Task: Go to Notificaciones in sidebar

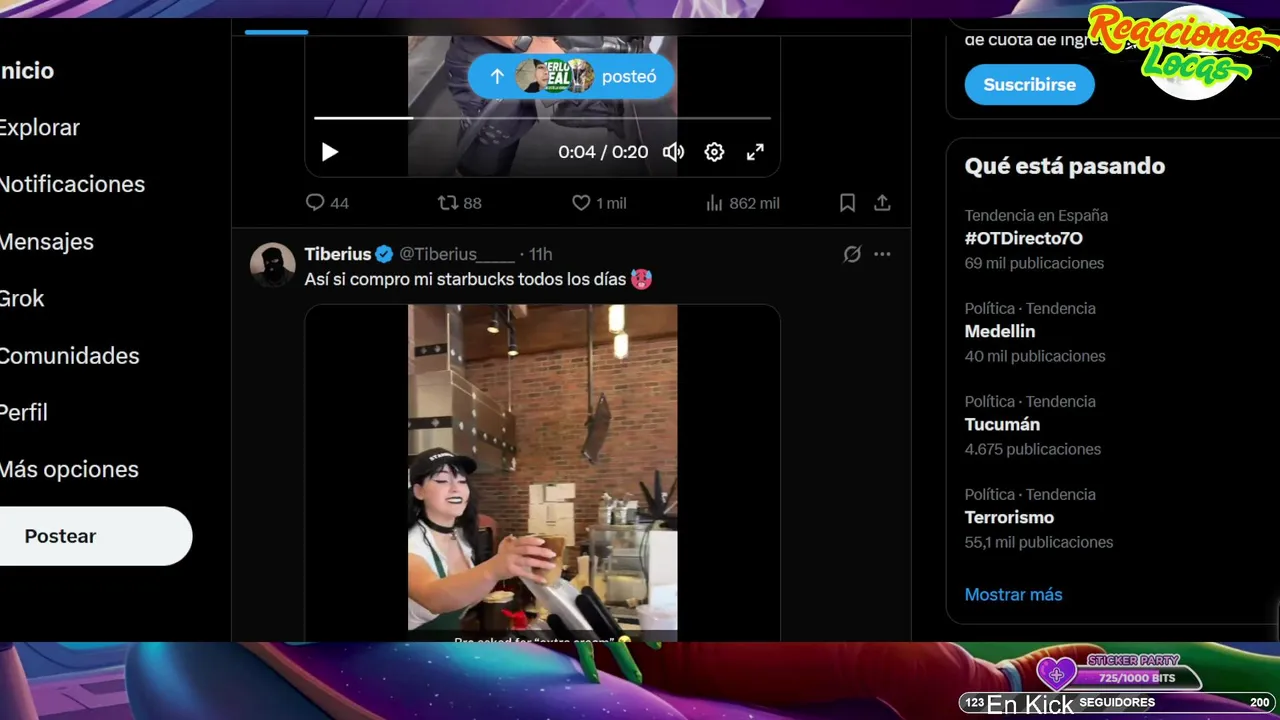Action: pos(72,184)
